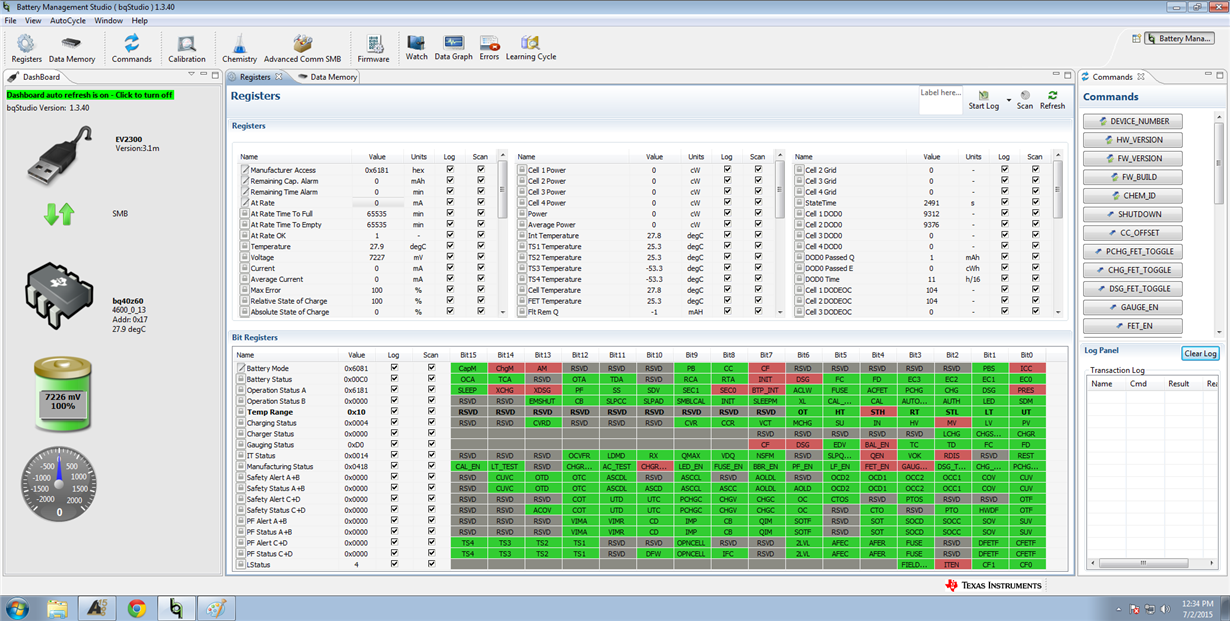Screen dimensions: 1230x621
Task: Open the File menu
Action: 11,20
